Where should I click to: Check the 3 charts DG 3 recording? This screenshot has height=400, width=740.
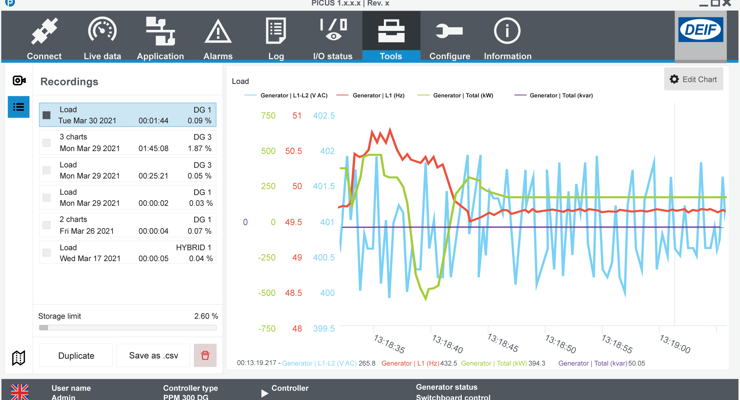point(47,143)
